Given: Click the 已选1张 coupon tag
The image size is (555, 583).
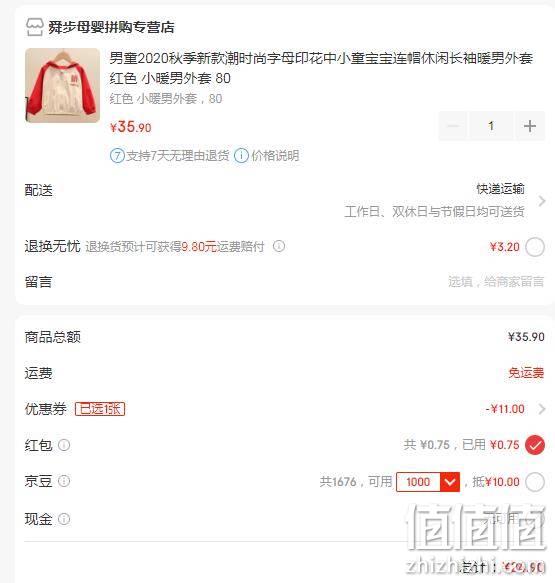Looking at the screenshot, I should (100, 409).
